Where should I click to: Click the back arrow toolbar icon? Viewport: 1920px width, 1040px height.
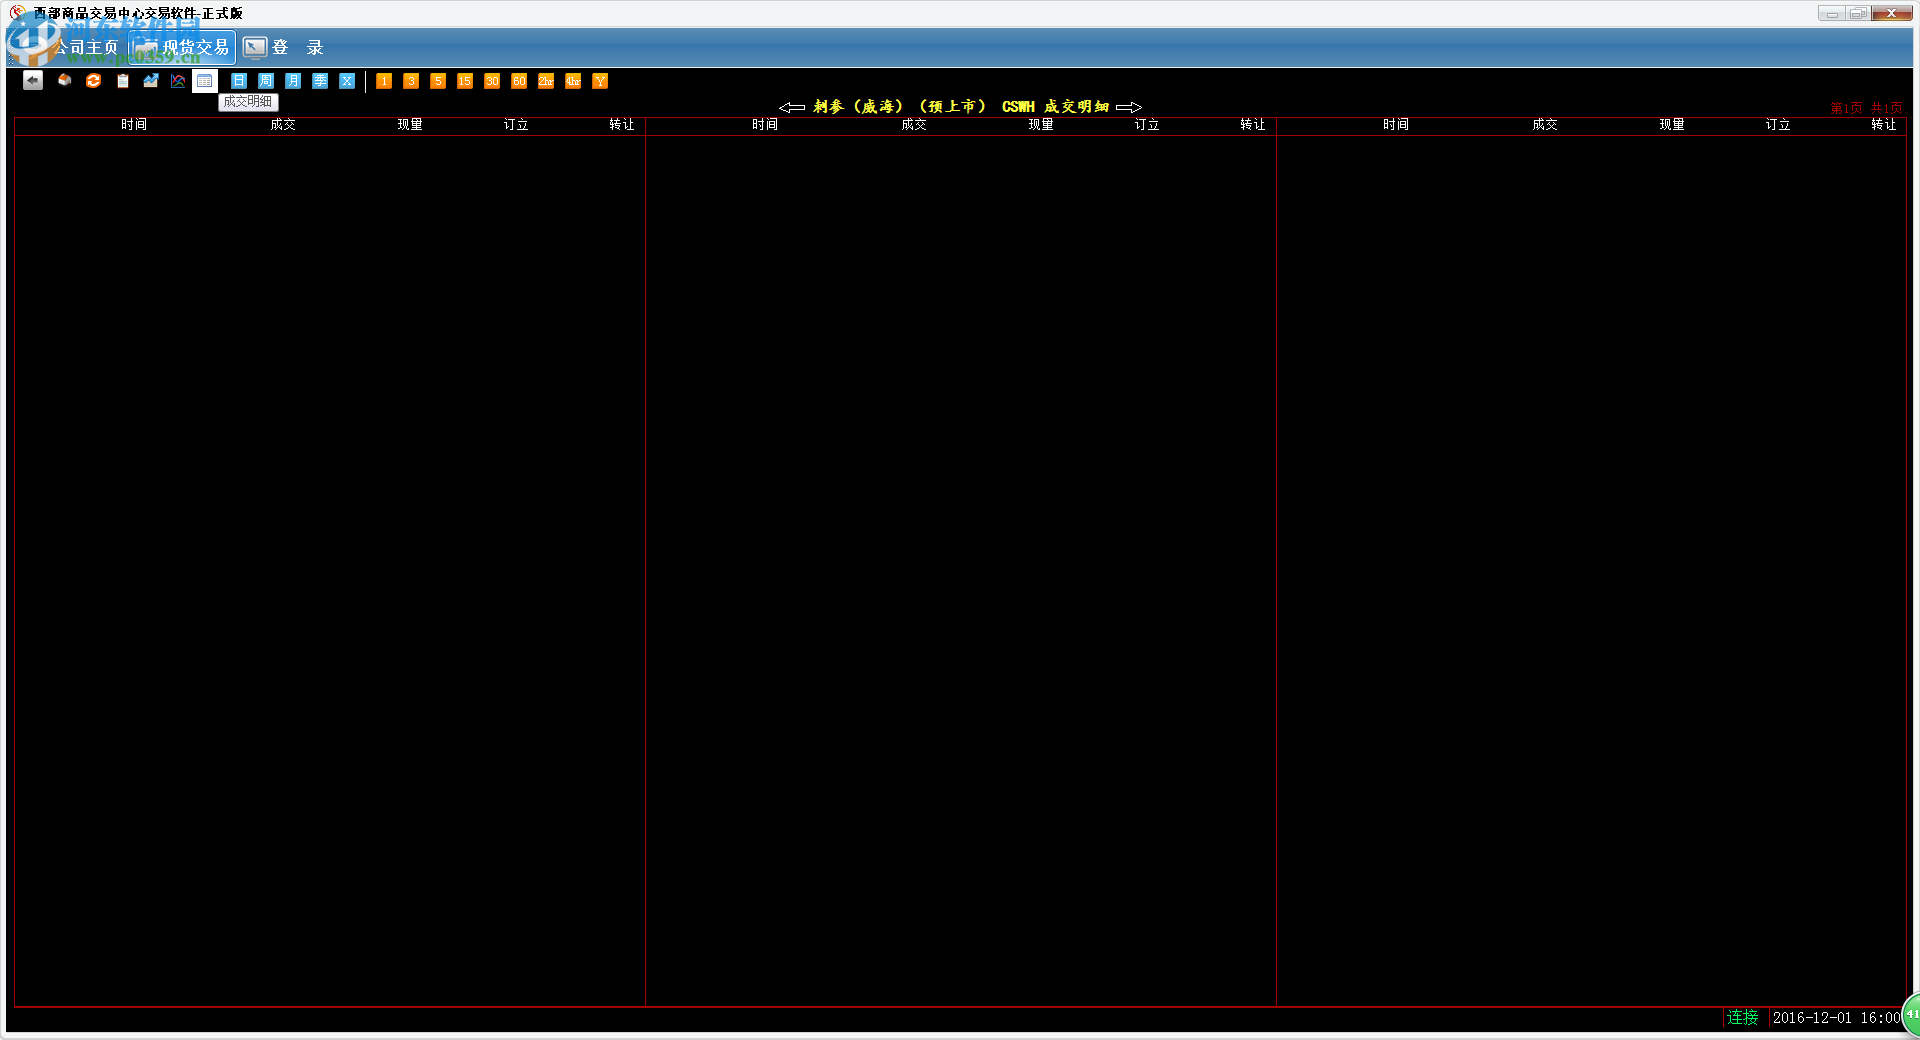tap(33, 81)
